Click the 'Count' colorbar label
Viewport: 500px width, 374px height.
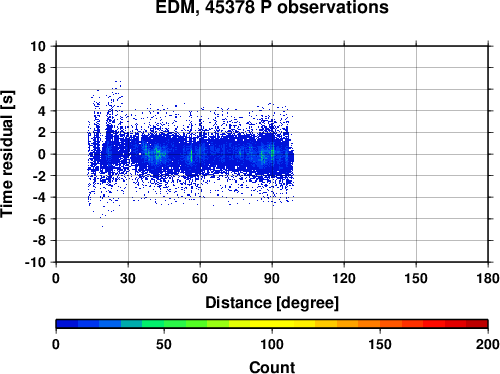(x=272, y=367)
